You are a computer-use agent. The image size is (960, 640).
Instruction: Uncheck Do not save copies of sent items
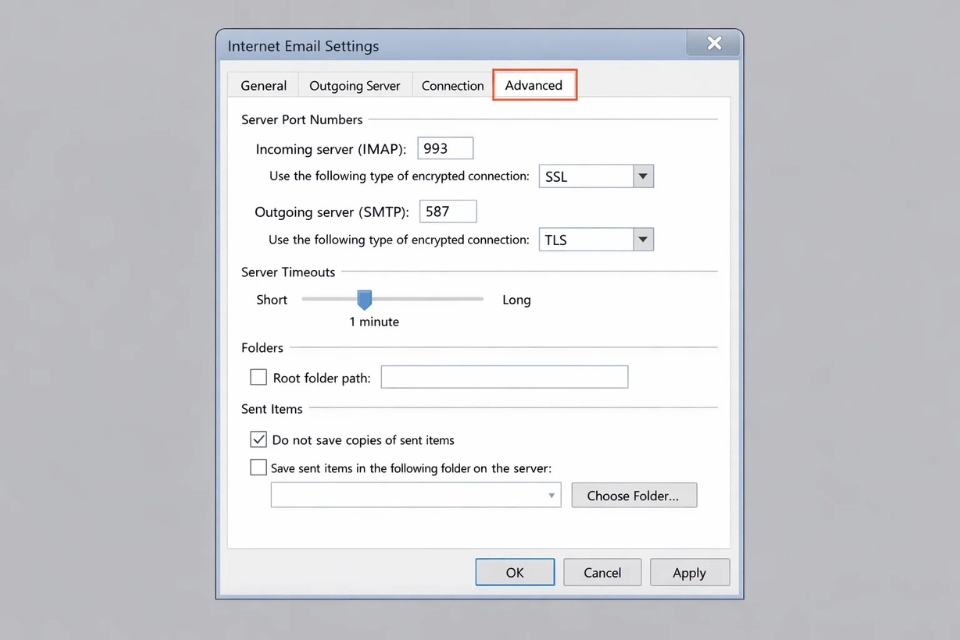click(x=258, y=439)
